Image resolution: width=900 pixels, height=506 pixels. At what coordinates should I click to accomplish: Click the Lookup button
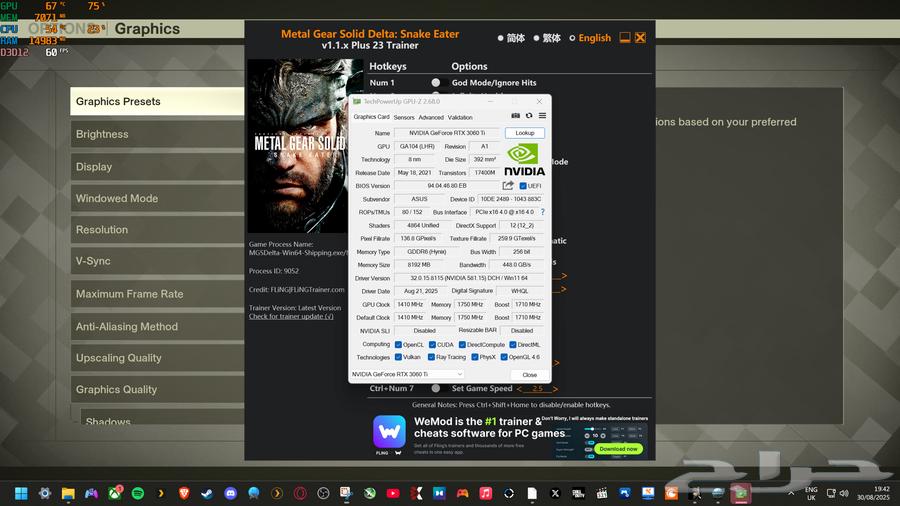(x=524, y=133)
